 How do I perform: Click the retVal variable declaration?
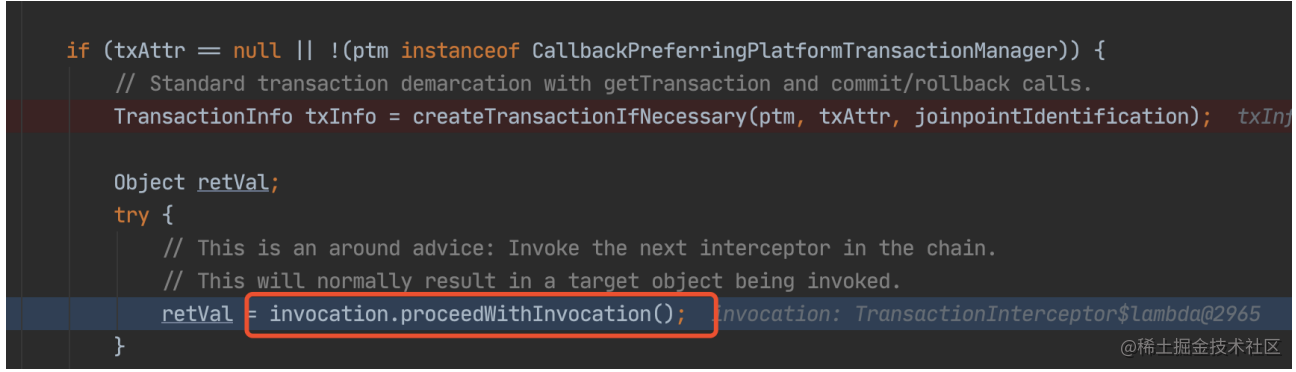(233, 182)
